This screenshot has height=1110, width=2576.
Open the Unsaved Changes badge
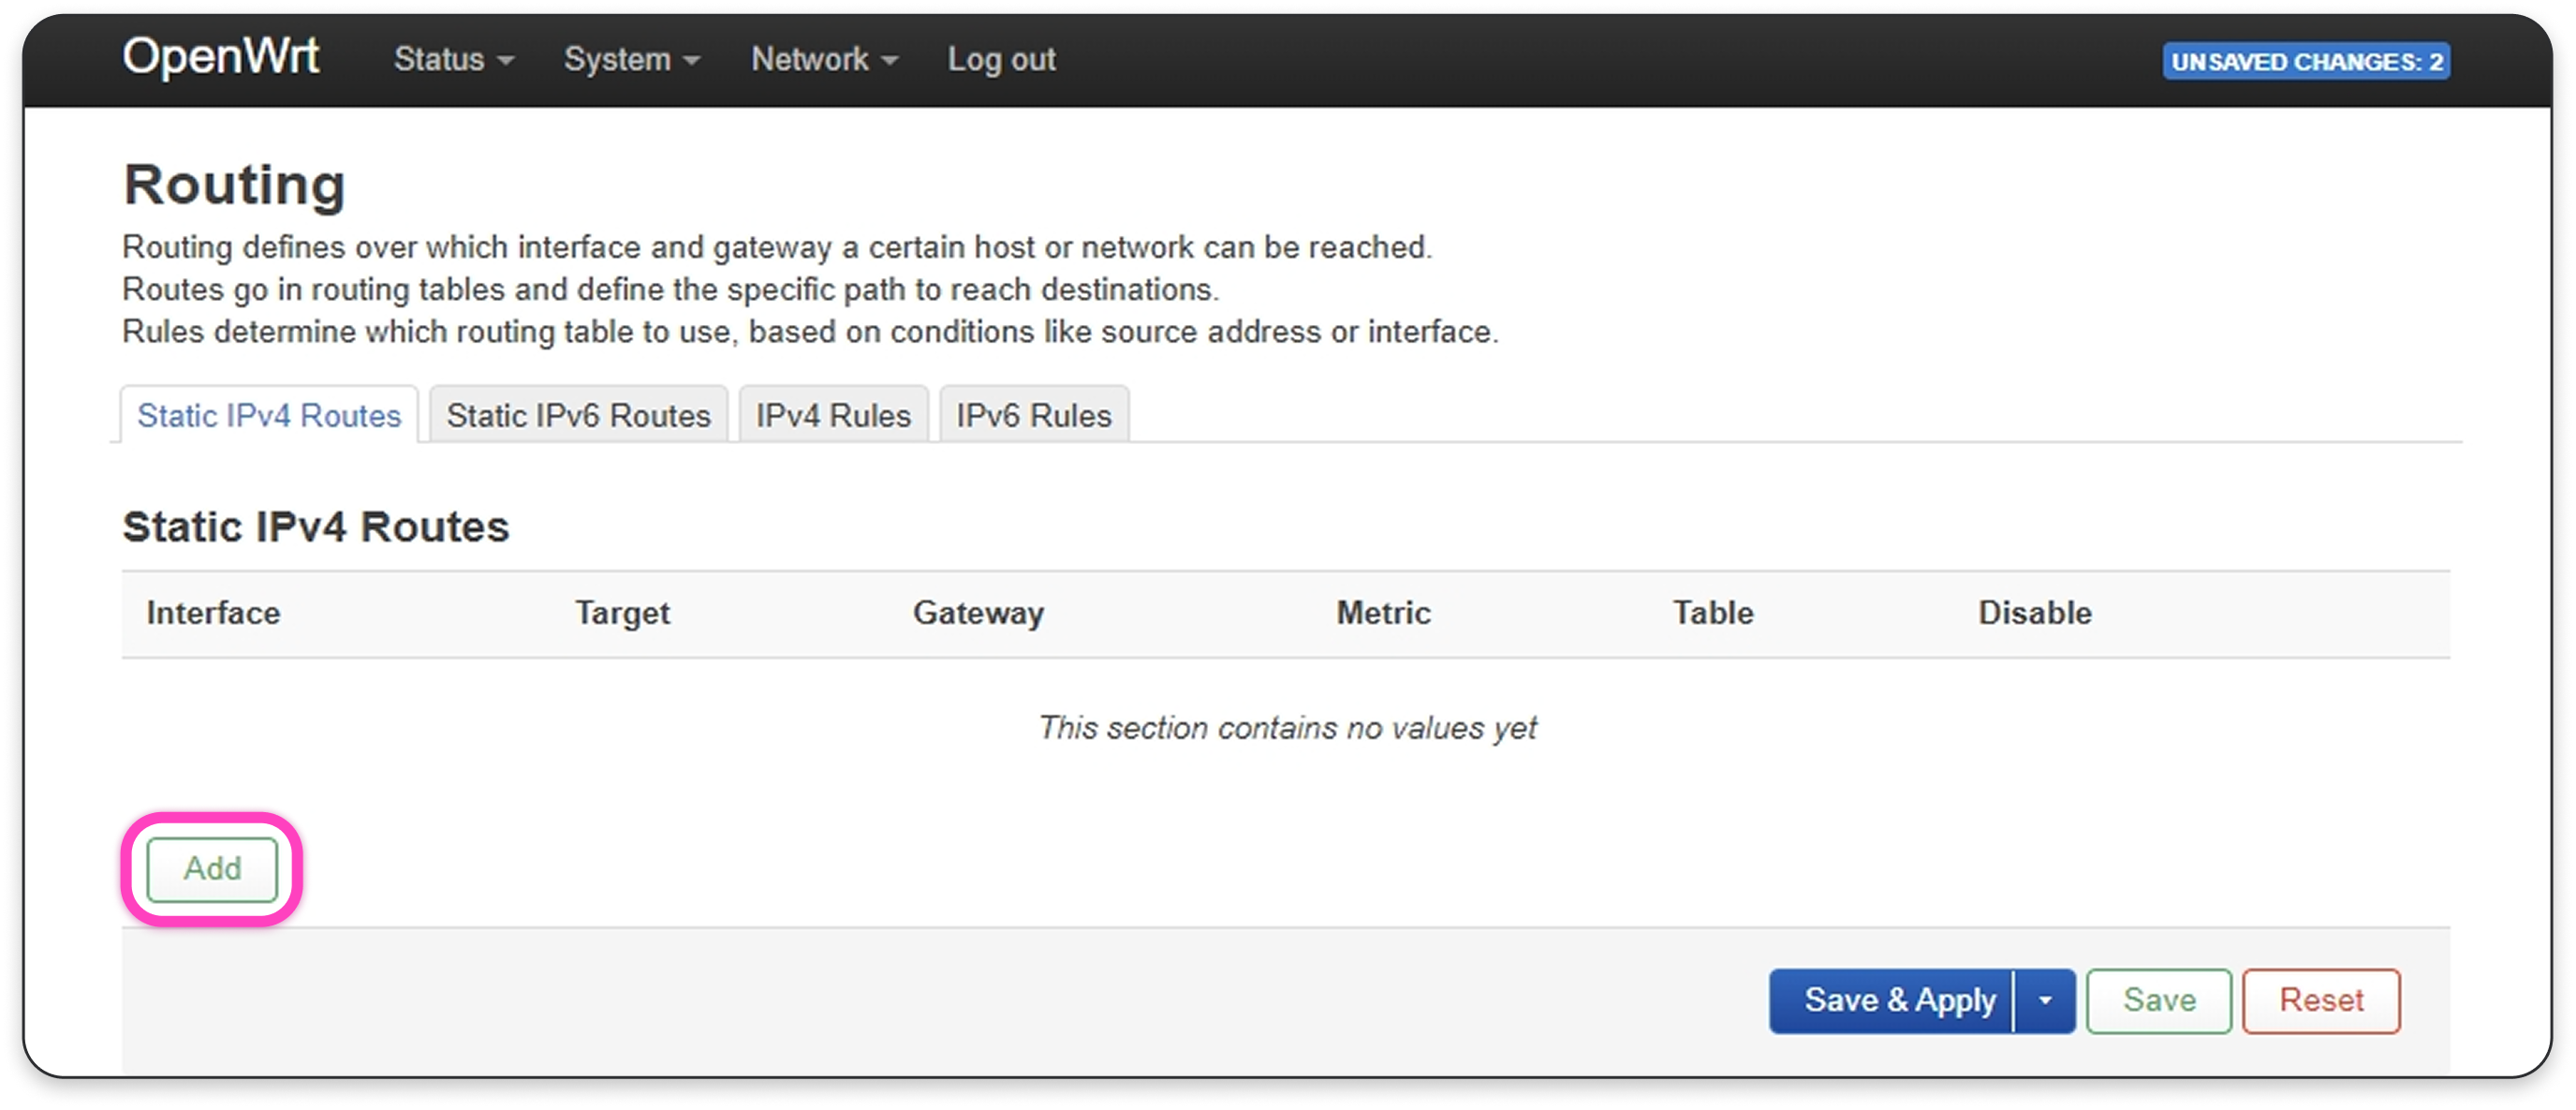coord(2305,62)
